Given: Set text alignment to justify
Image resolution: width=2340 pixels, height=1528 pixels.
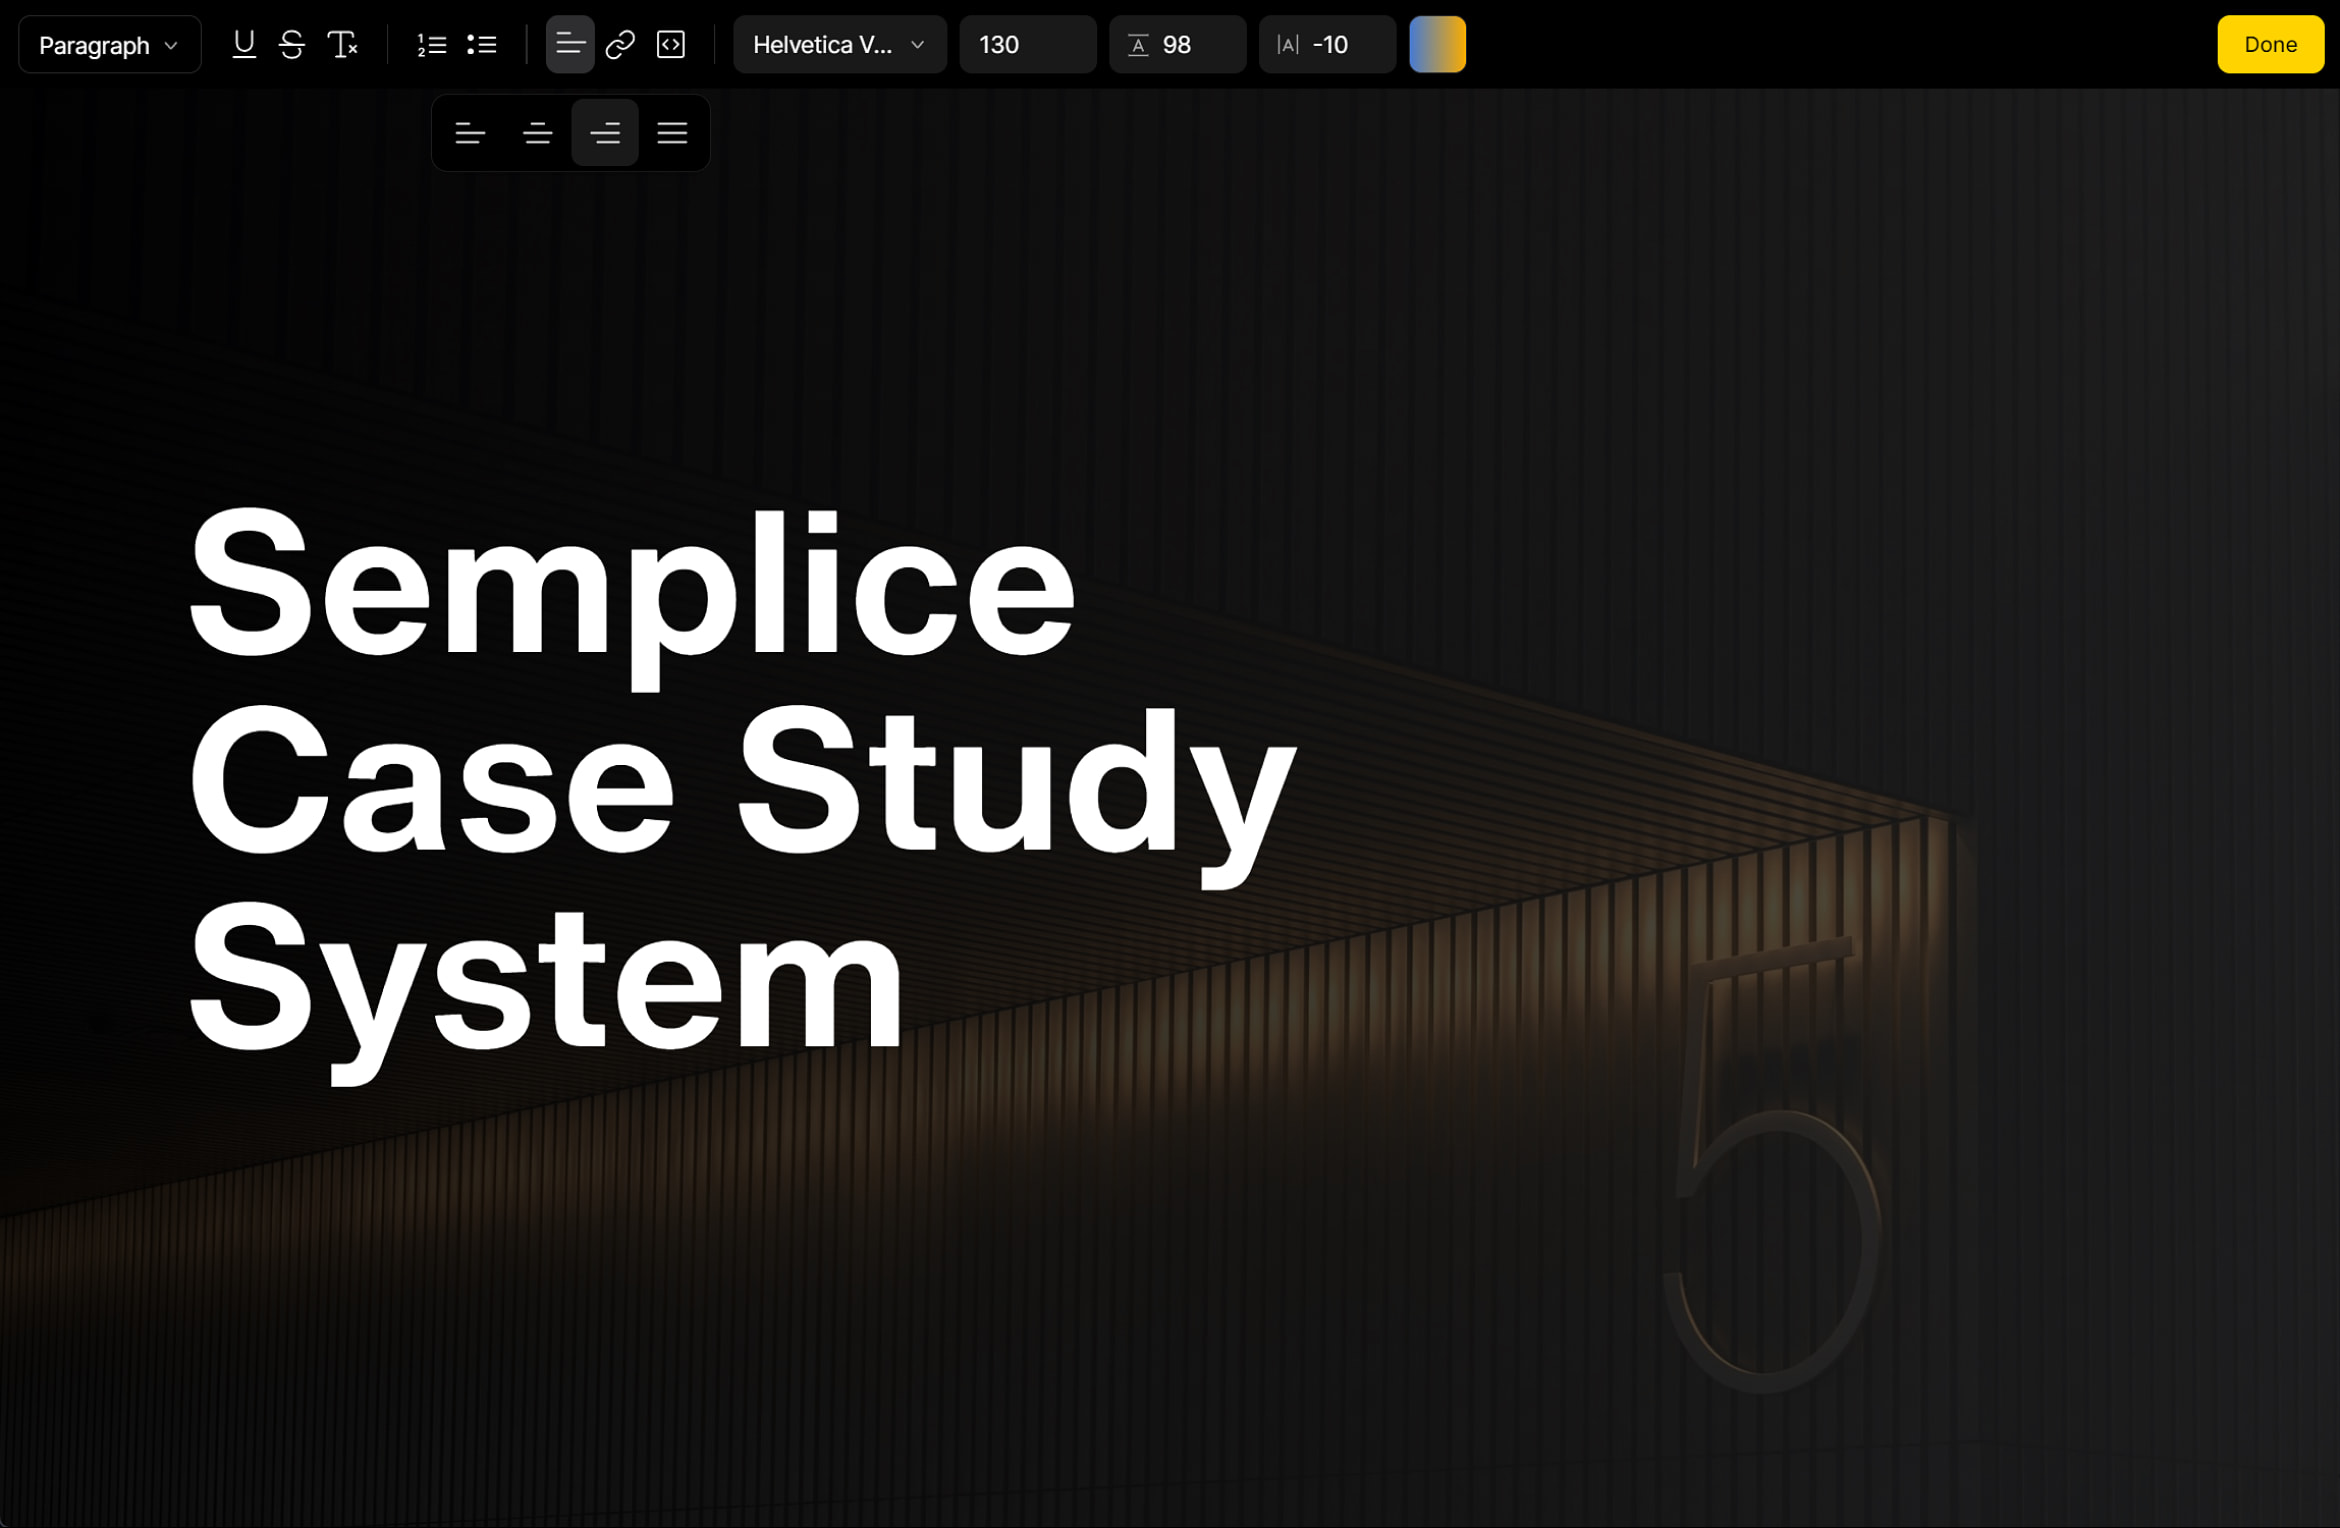Looking at the screenshot, I should 672,133.
